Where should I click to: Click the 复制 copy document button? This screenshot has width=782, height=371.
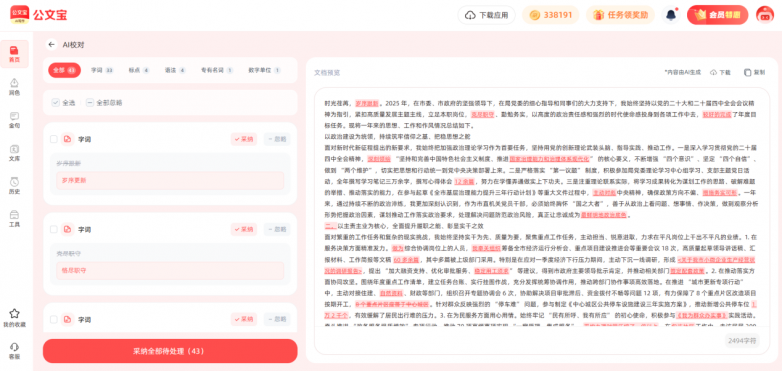point(754,72)
